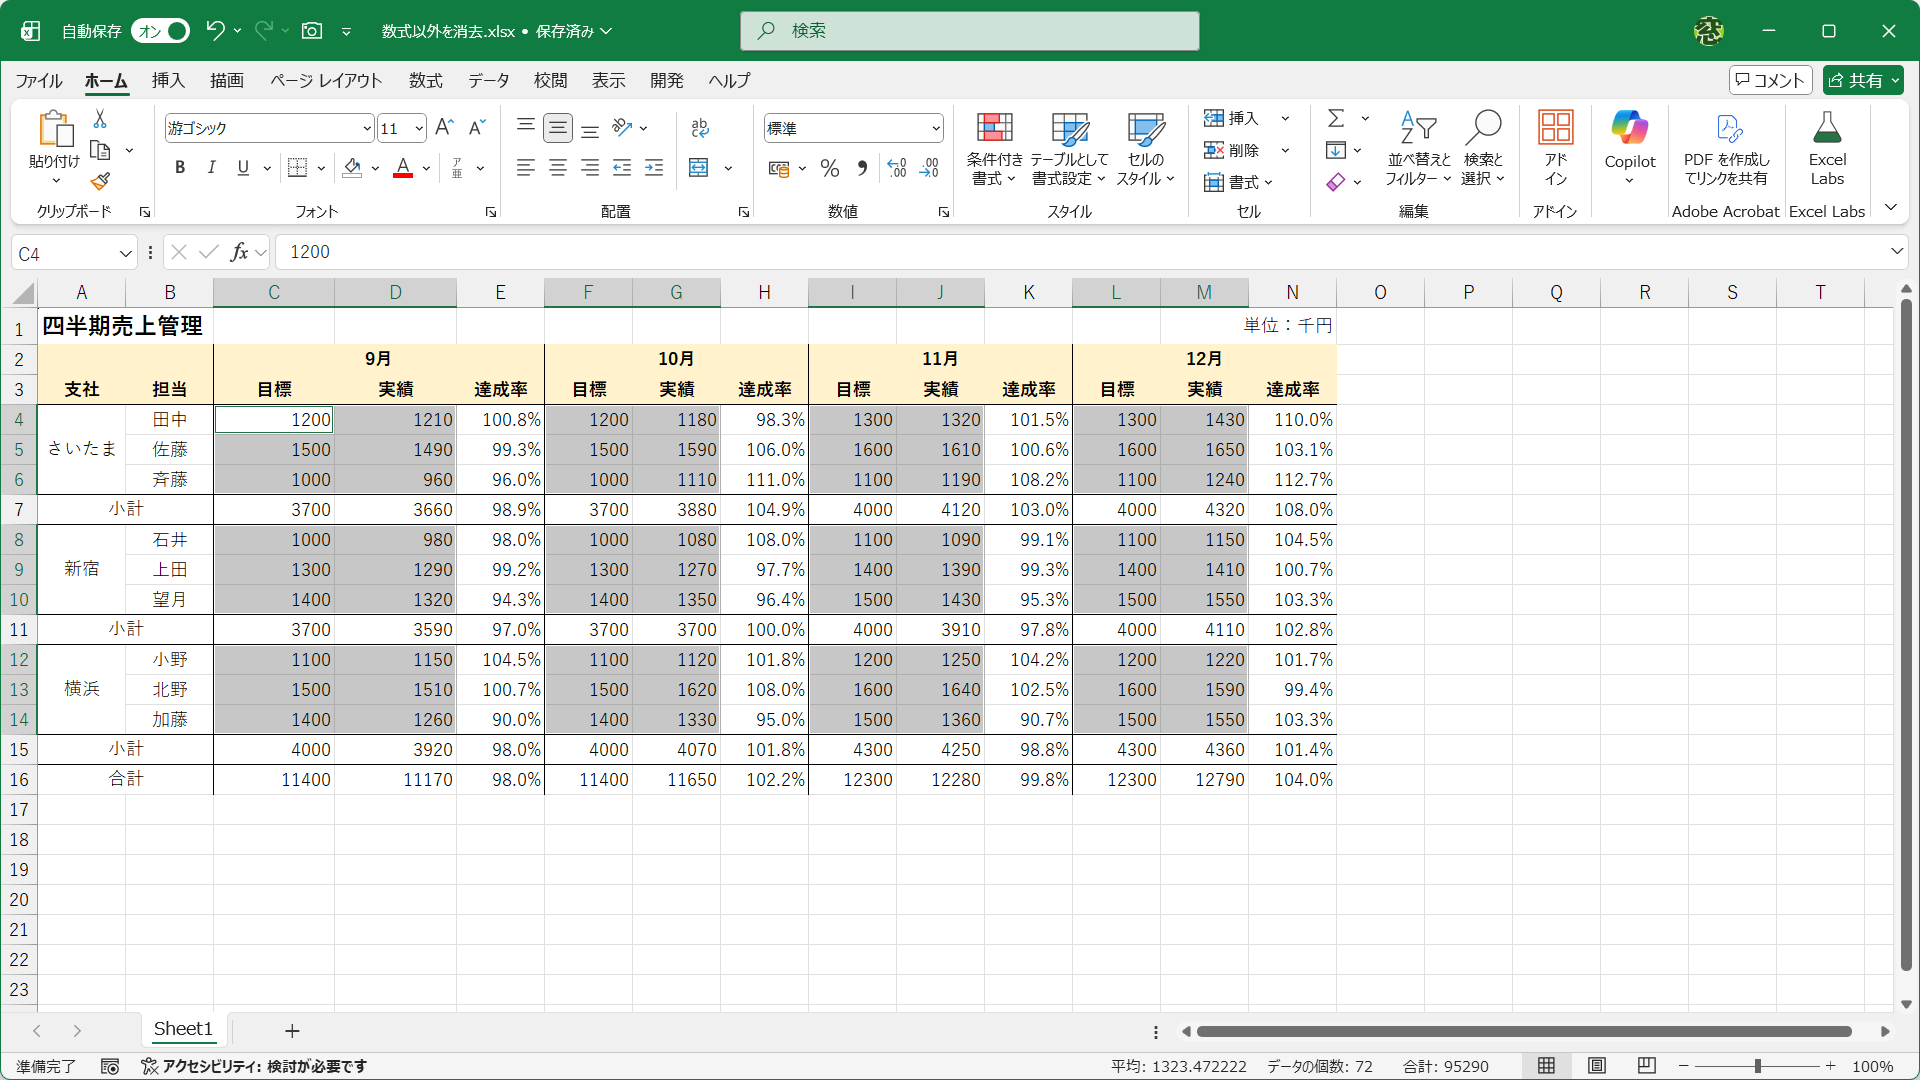The image size is (1920, 1080).
Task: Toggle the AutoSave (自動保存) switch
Action: click(x=162, y=31)
